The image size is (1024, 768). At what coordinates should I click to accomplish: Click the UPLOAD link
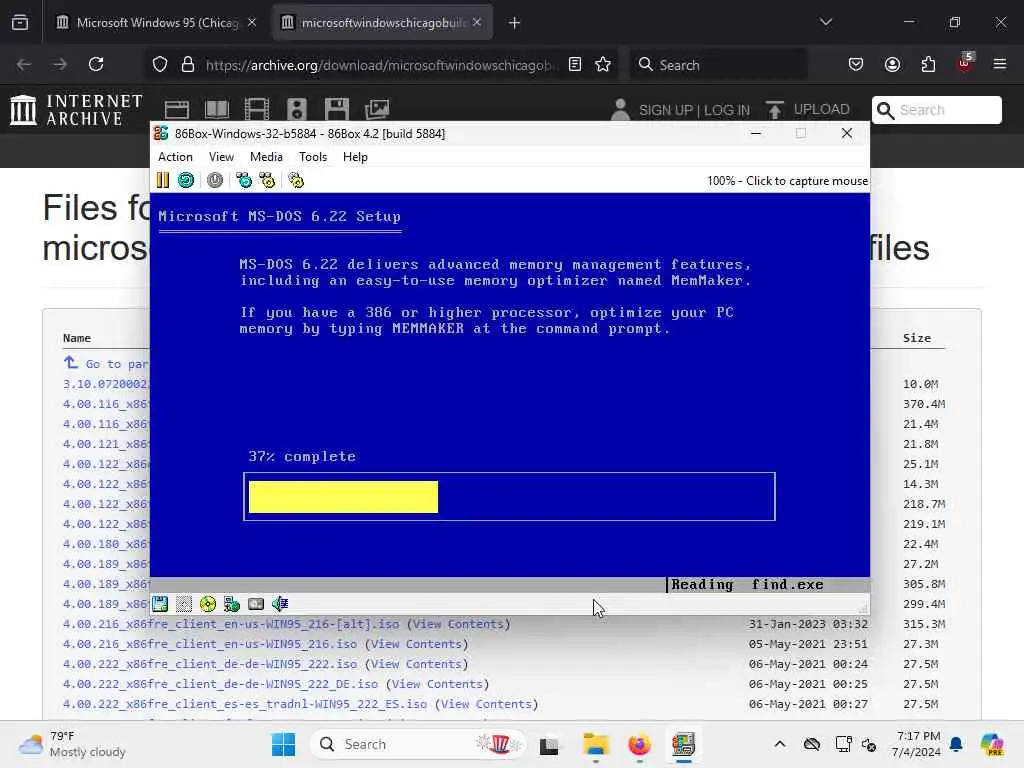tap(822, 109)
